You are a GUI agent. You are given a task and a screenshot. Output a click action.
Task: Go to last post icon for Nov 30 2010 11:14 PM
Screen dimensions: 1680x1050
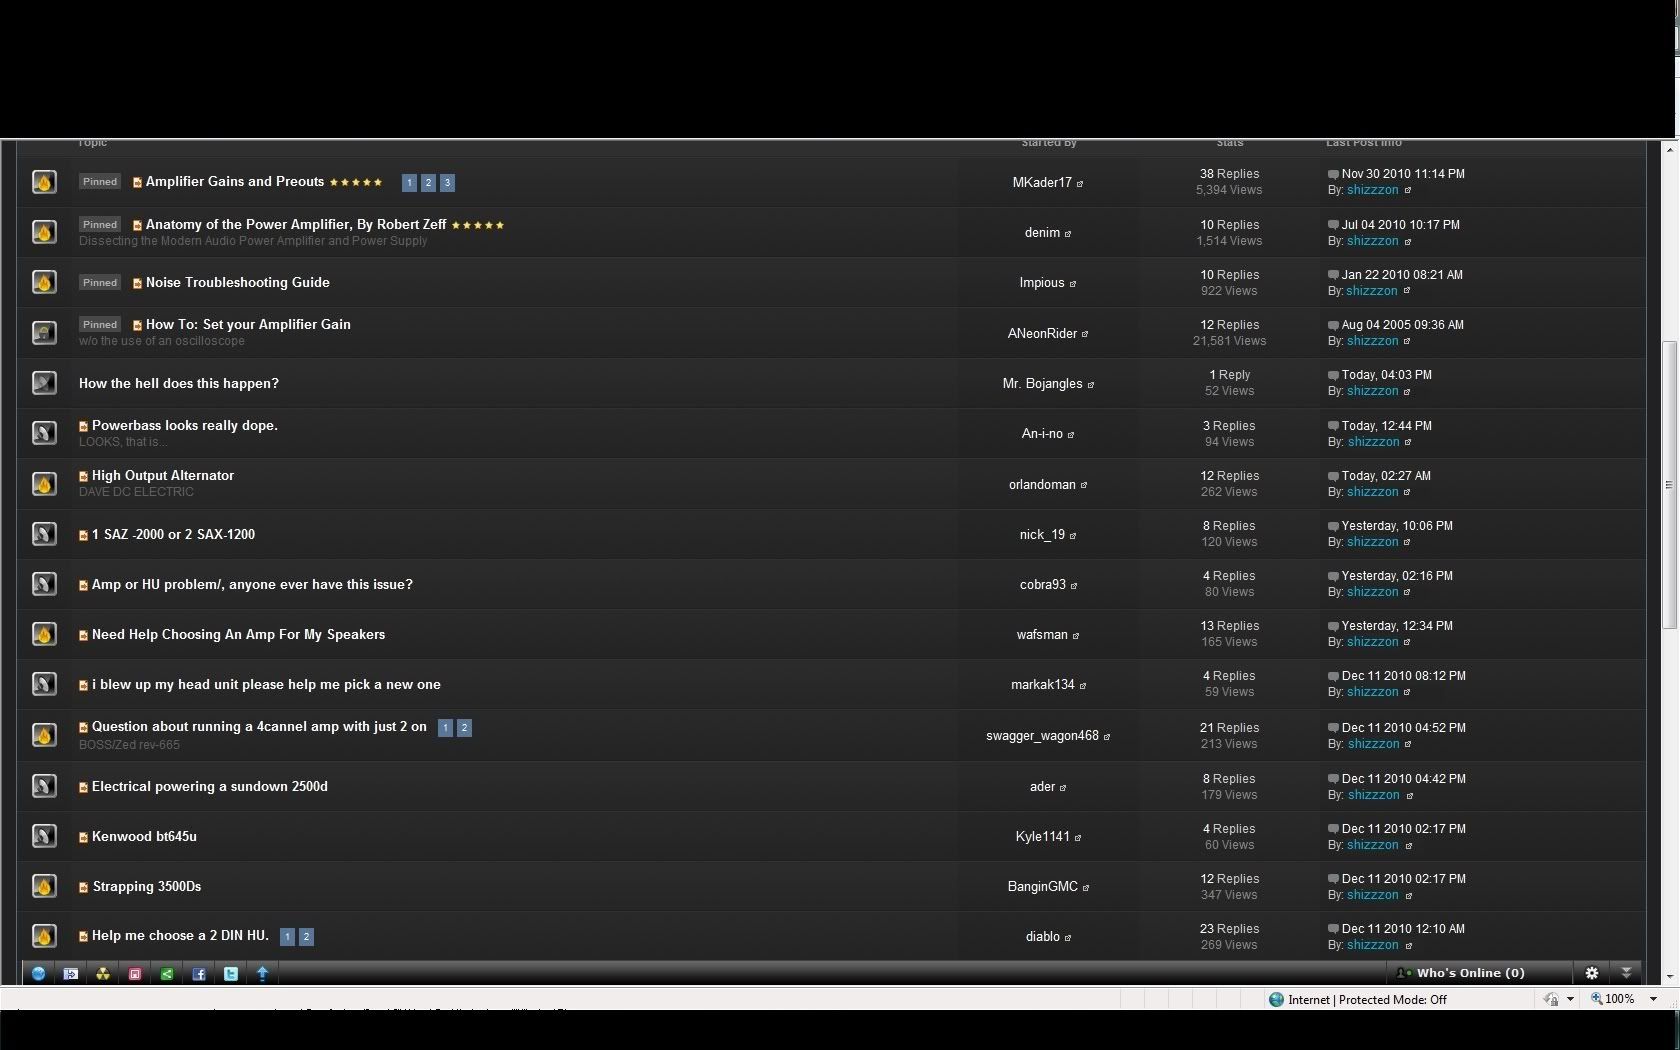pos(1333,174)
